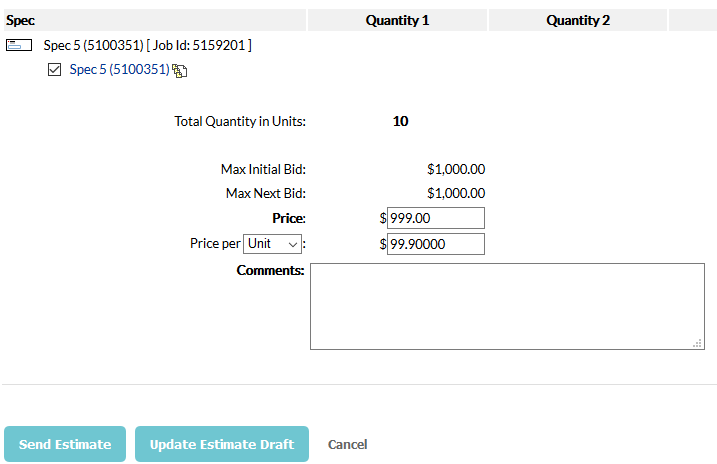Click the Max Initial Bid amount $1,000.00
Viewport: 717px width, 464px height.
pos(456,169)
